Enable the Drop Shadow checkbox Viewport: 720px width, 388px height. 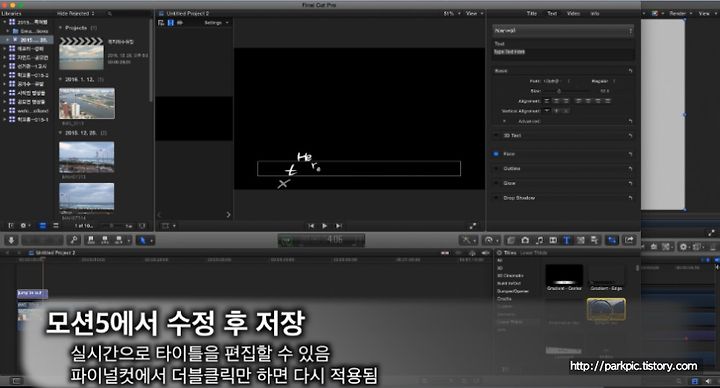point(496,198)
